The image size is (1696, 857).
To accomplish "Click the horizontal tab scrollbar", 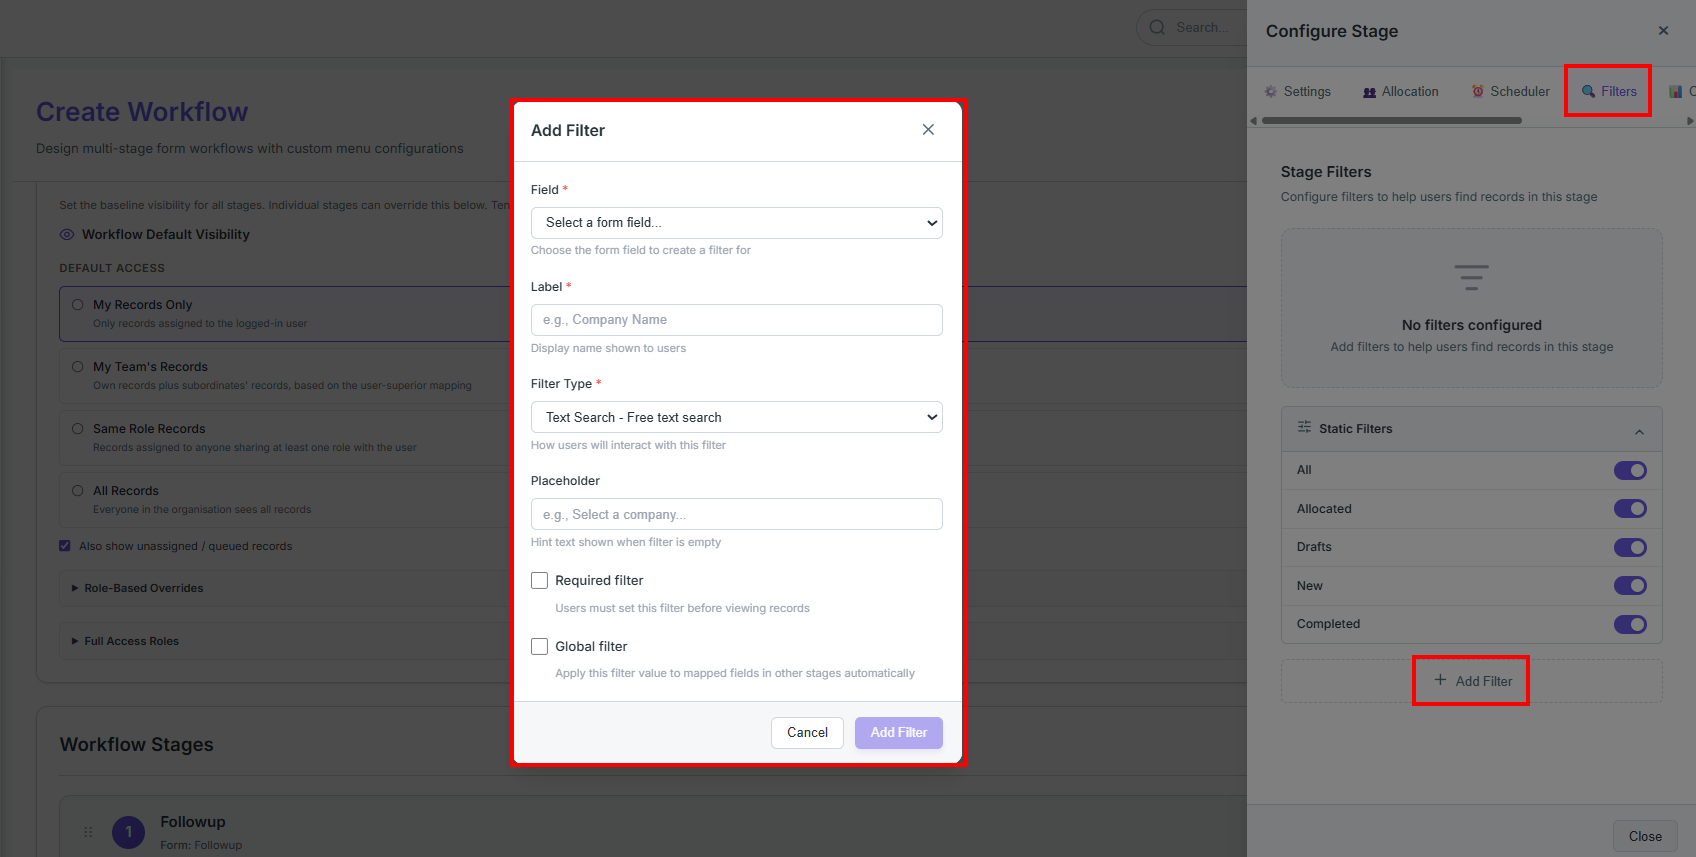I will tap(1392, 121).
